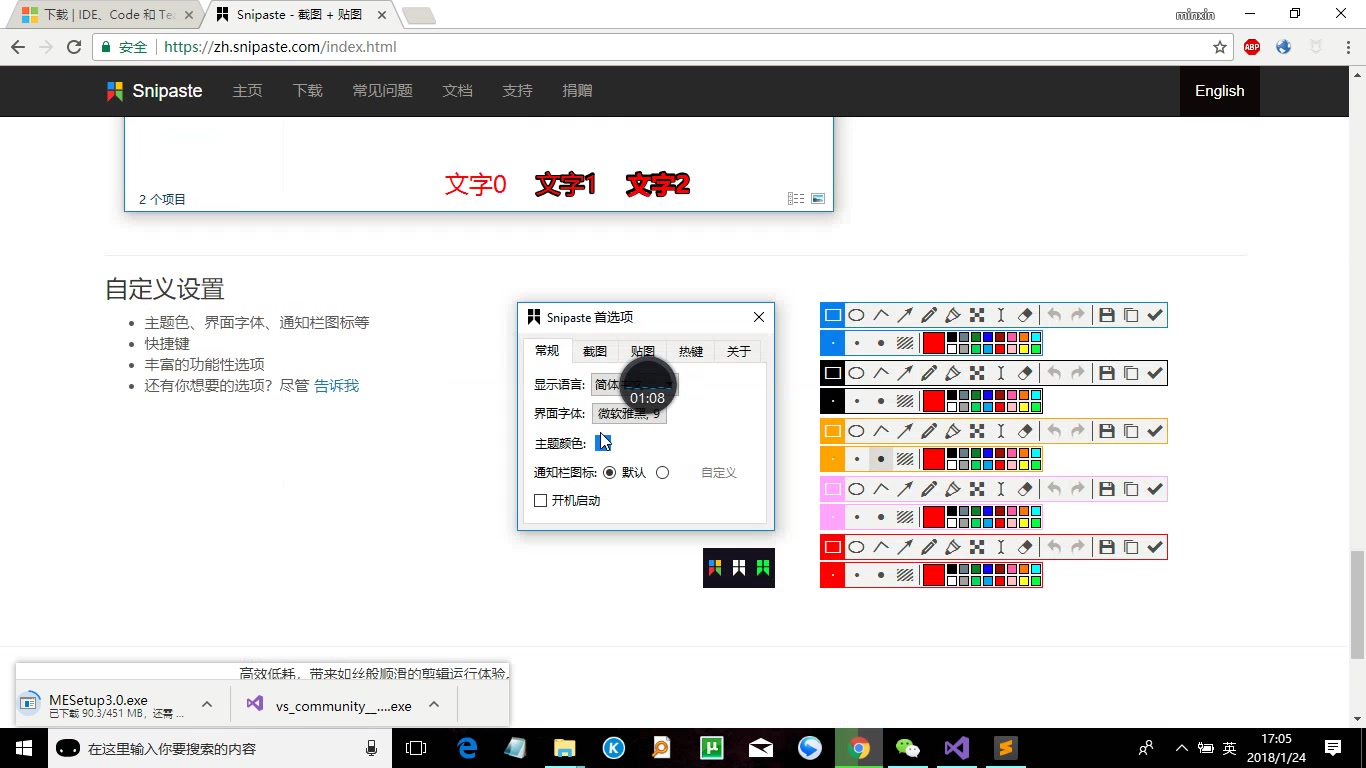Viewport: 1366px width, 768px height.
Task: Select the ellipse tool in the blue toolbar
Action: (x=856, y=315)
